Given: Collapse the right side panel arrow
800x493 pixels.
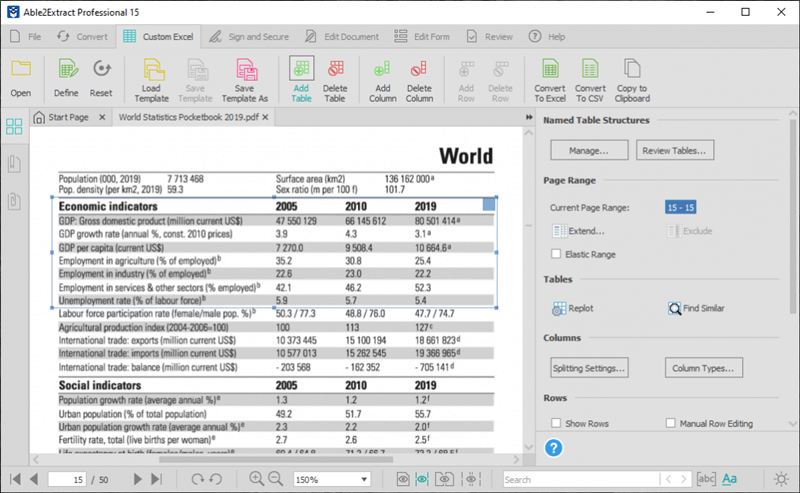Looking at the screenshot, I should [x=530, y=119].
